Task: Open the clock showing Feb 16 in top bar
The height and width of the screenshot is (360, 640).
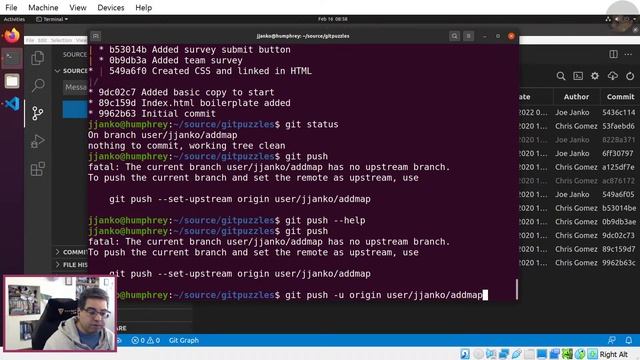Action: click(333, 19)
